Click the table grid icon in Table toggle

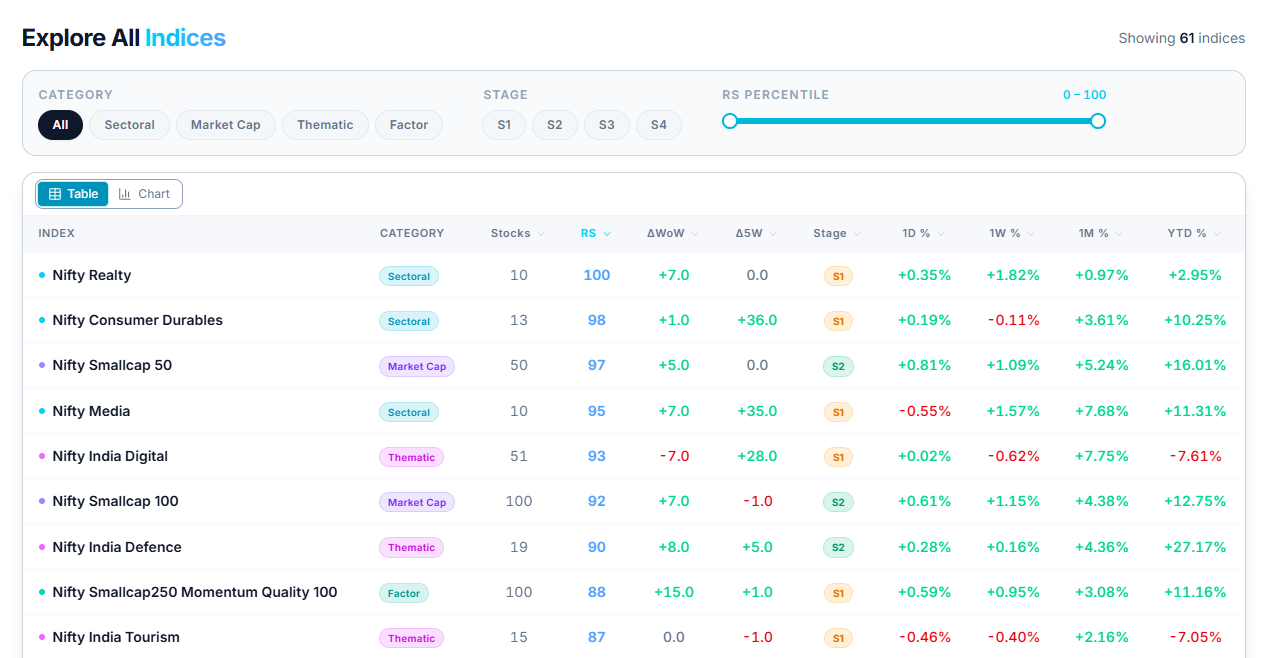tap(55, 194)
